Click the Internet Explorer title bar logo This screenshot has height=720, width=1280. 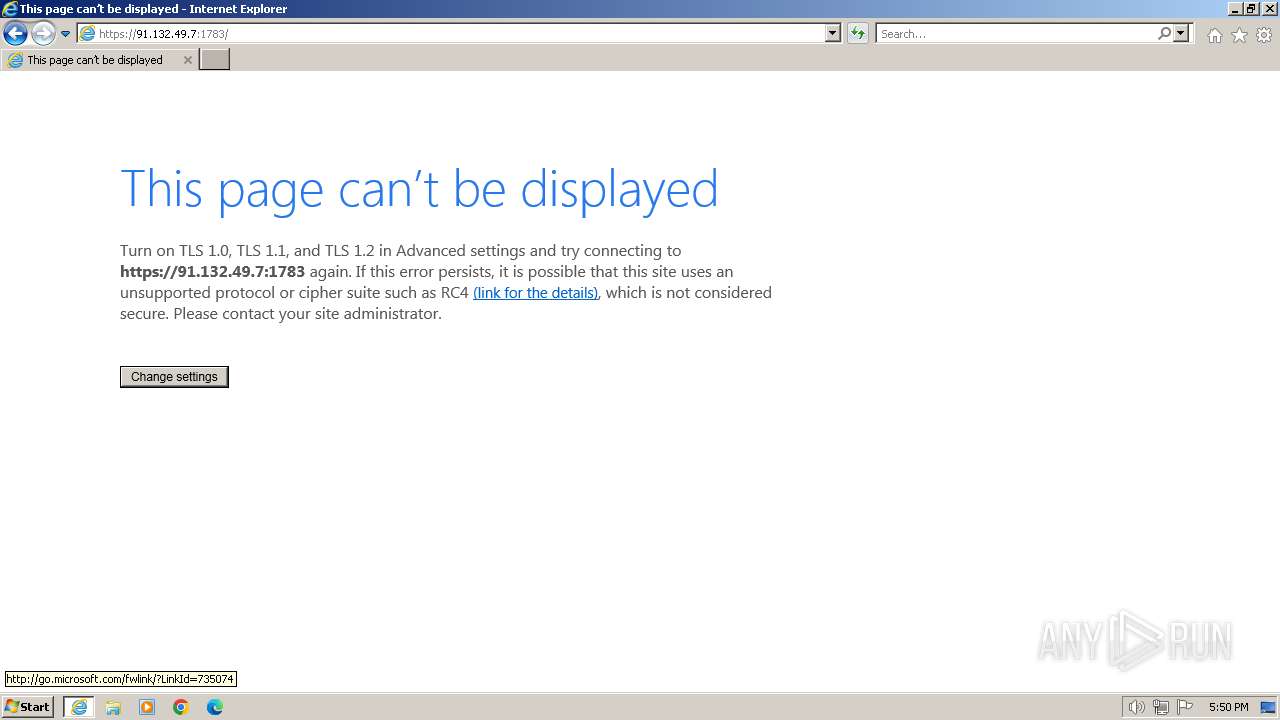point(10,9)
